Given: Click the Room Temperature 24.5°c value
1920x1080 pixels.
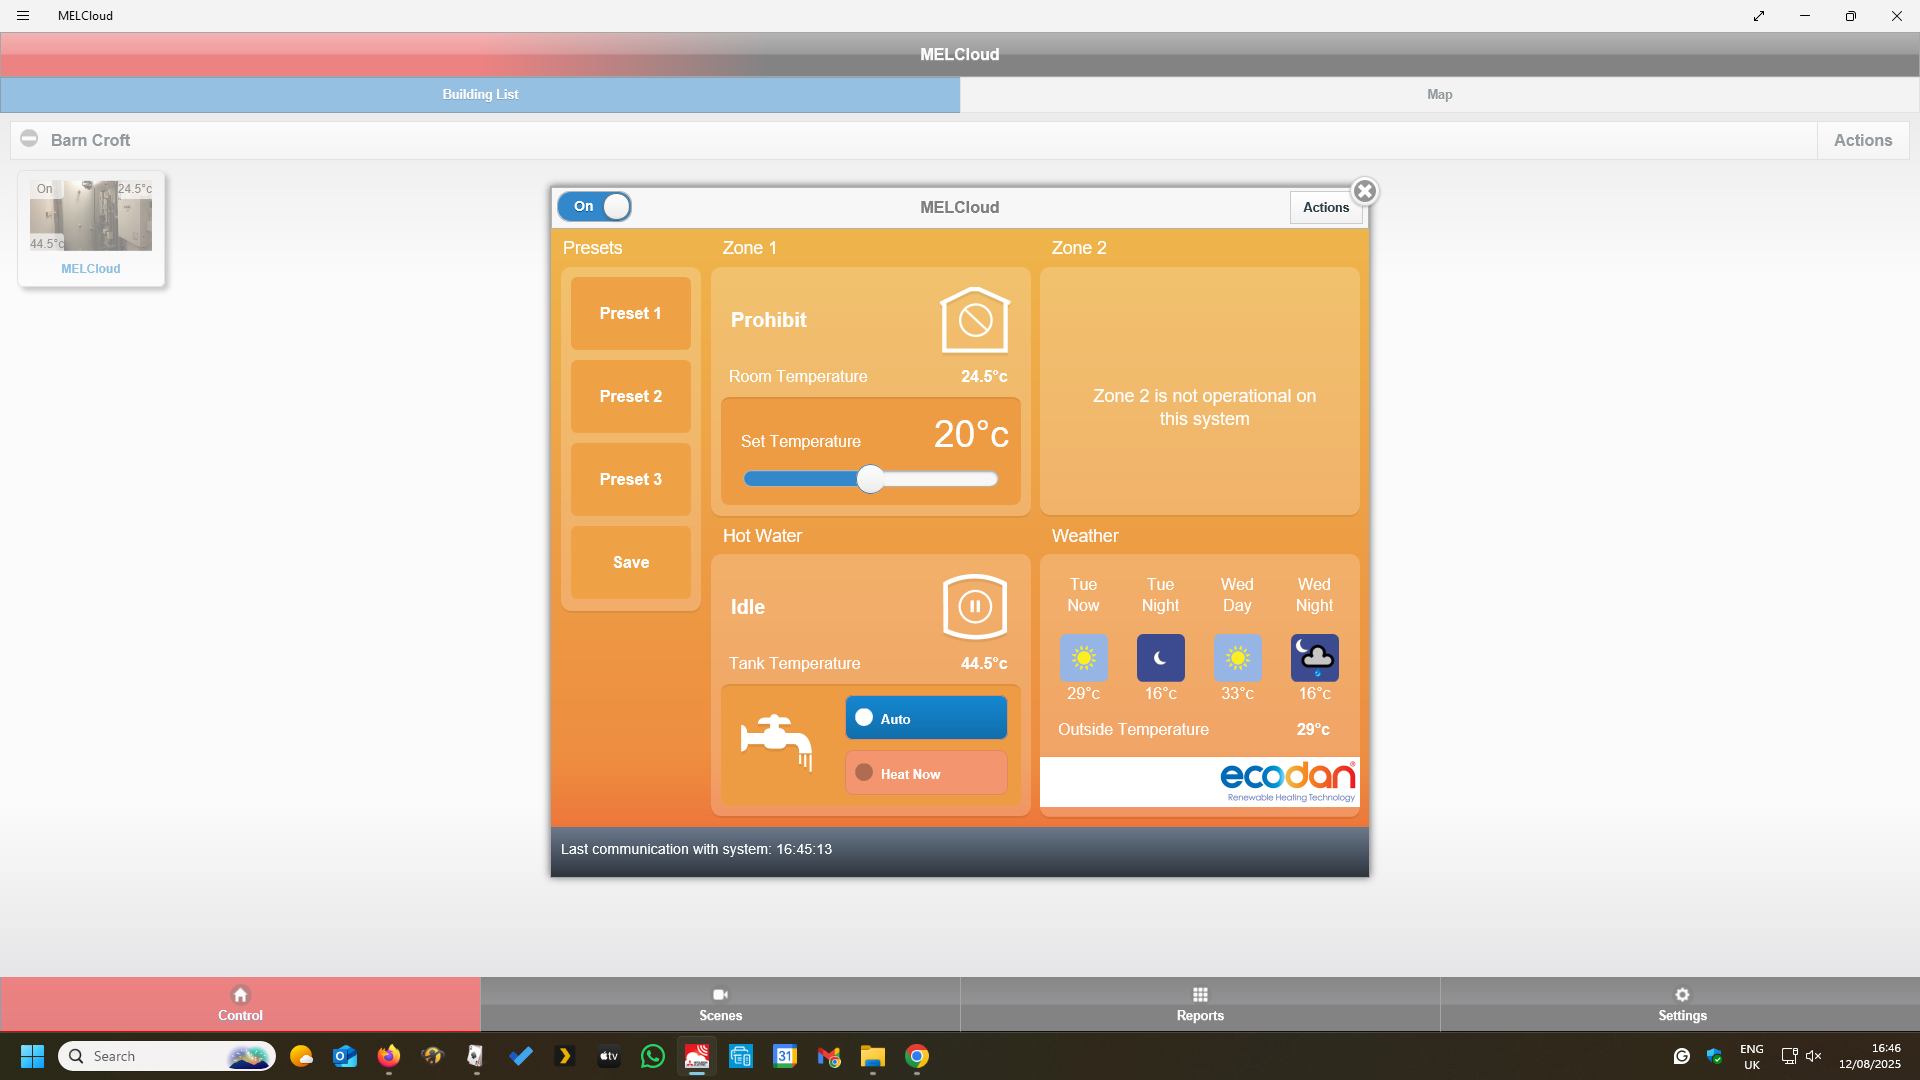Looking at the screenshot, I should (984, 376).
